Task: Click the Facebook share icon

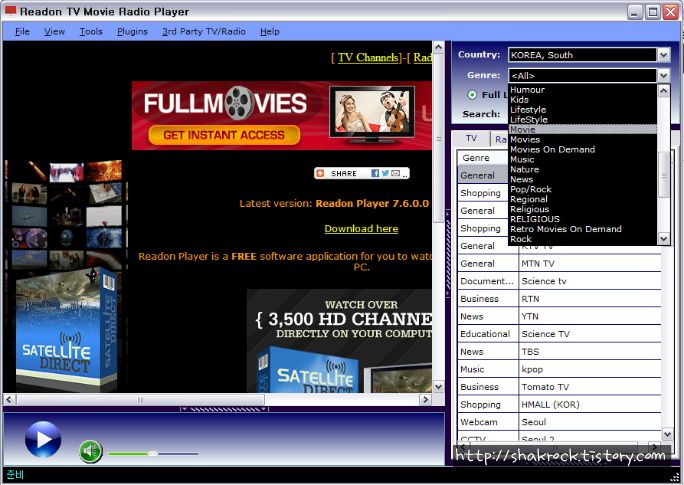Action: click(x=375, y=173)
